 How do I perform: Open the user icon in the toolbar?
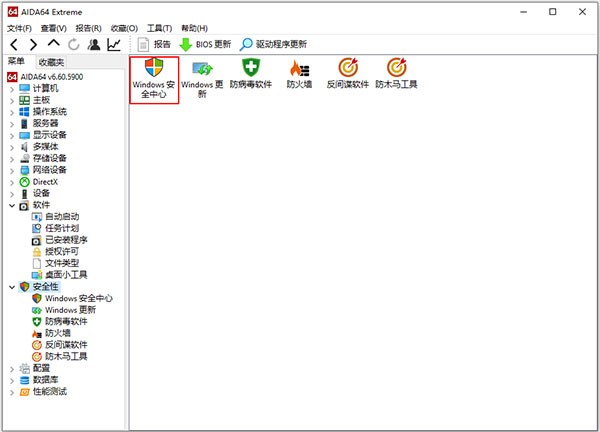94,45
